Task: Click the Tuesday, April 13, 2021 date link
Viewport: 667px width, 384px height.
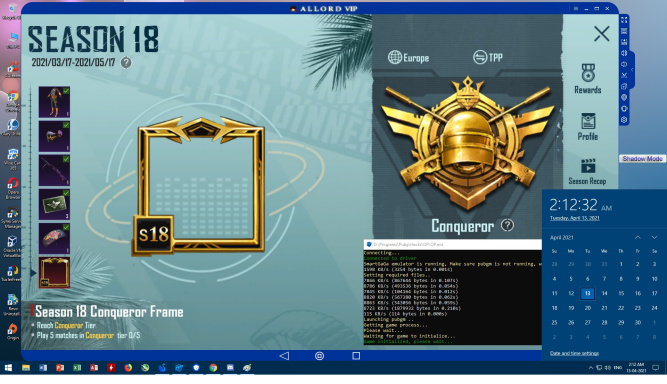Action: (575, 218)
